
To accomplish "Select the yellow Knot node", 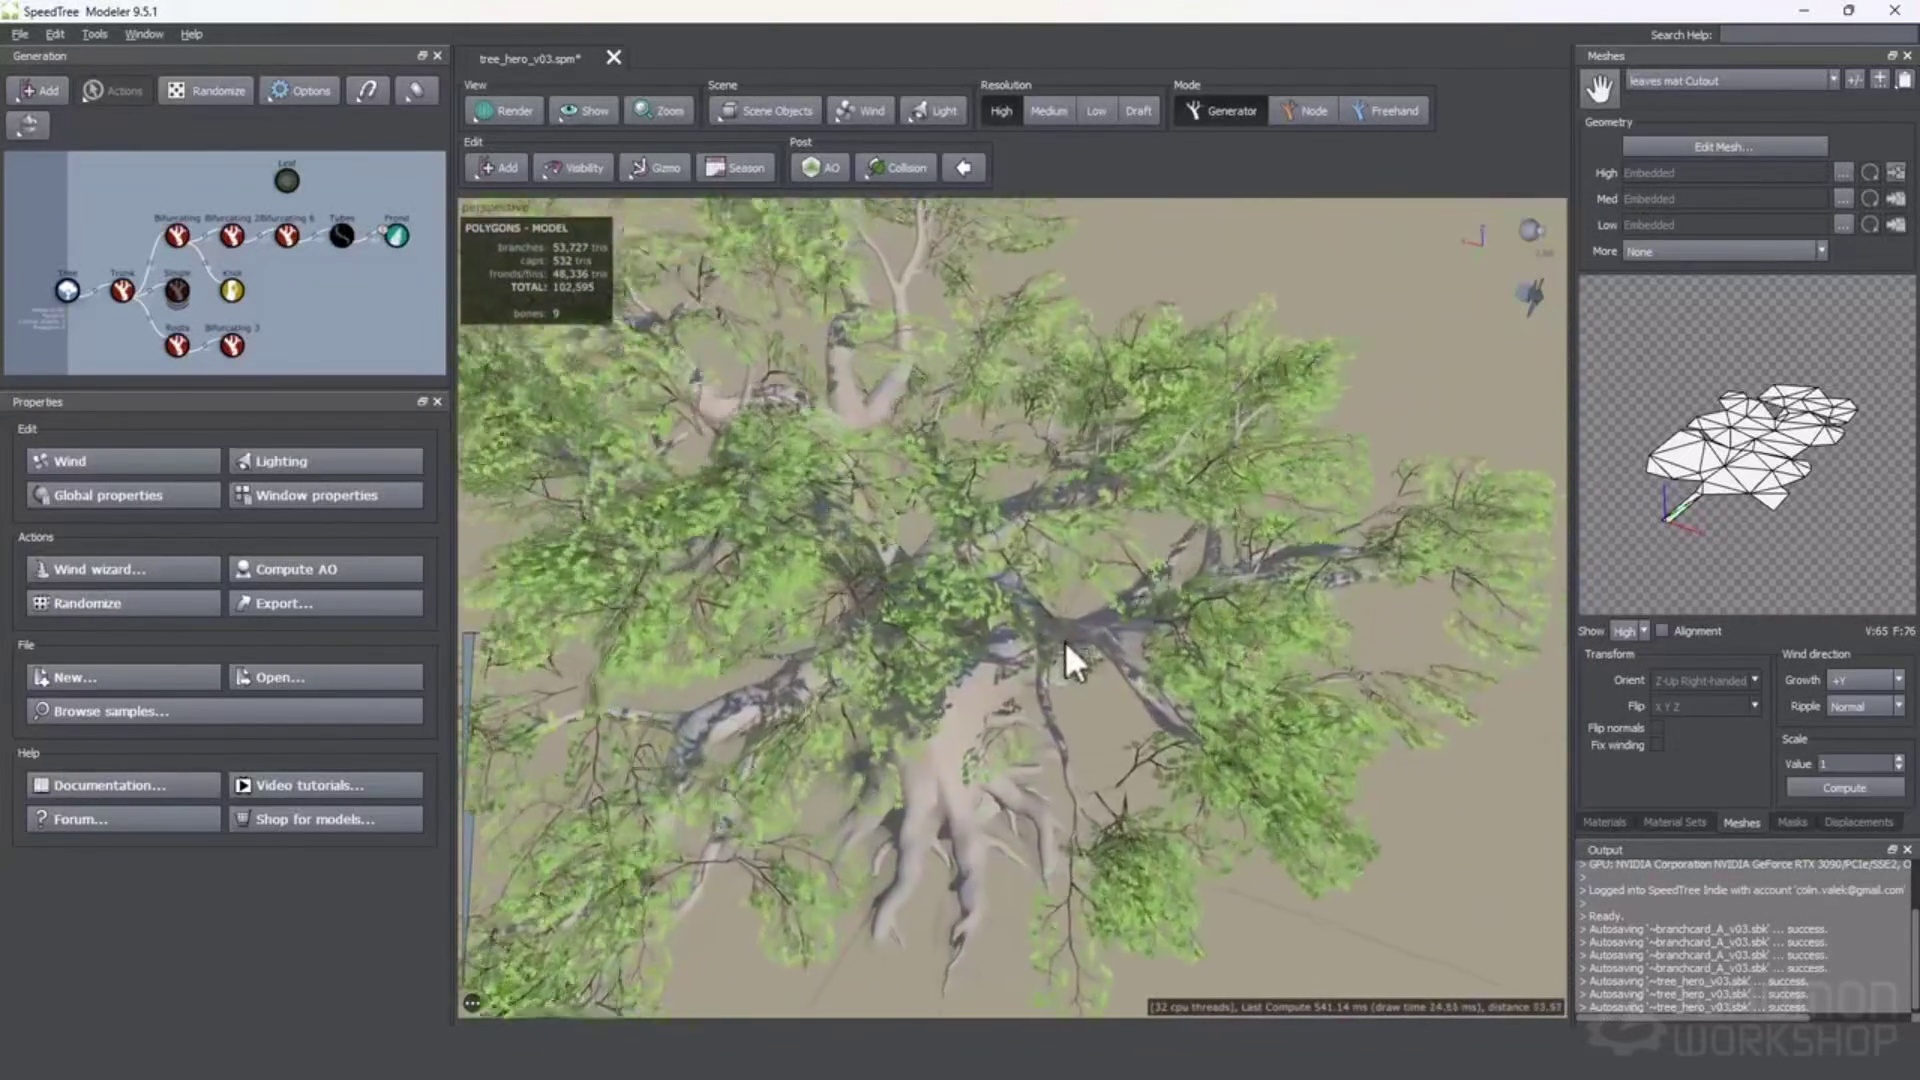I will coord(232,291).
